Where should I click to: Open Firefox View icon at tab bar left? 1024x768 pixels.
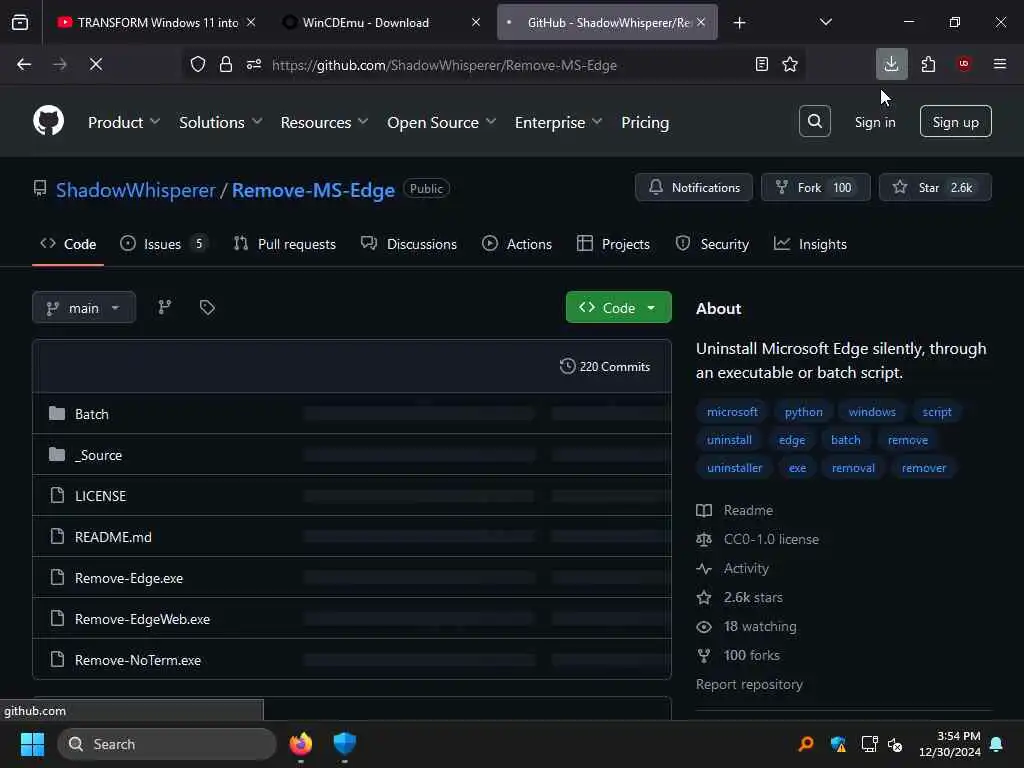(x=20, y=22)
